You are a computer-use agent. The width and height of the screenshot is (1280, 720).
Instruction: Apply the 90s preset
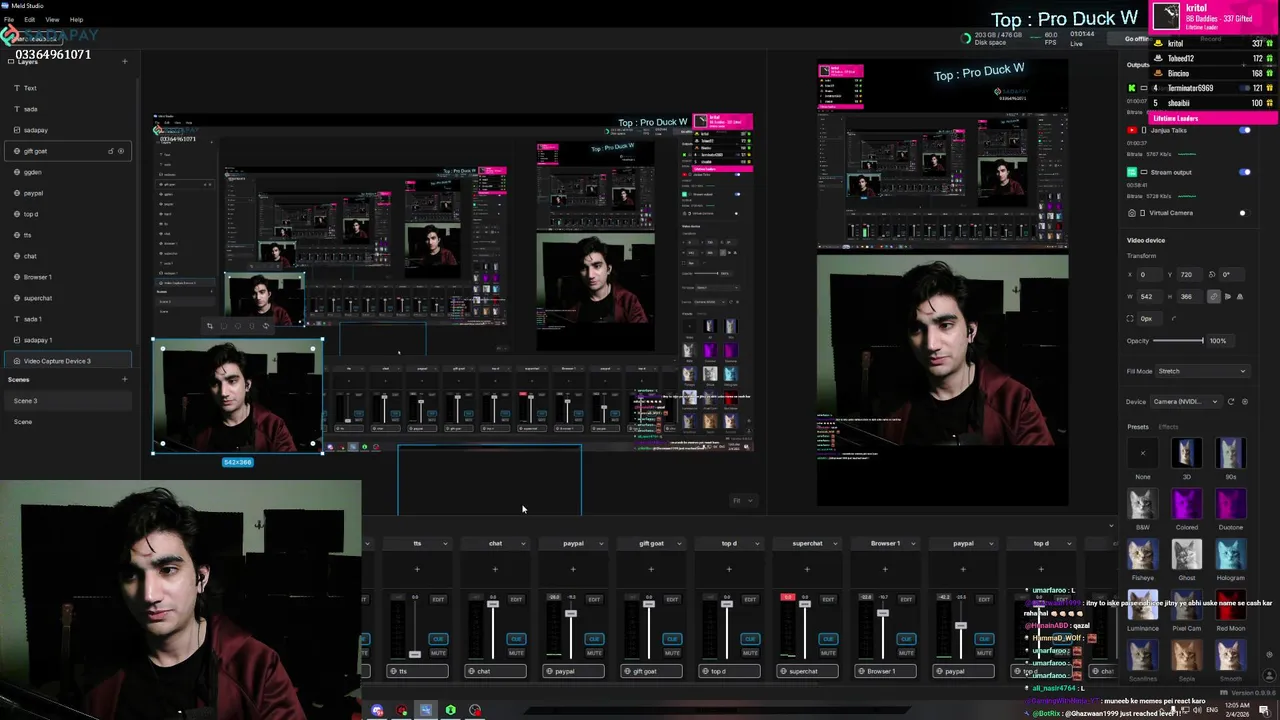(x=1231, y=453)
